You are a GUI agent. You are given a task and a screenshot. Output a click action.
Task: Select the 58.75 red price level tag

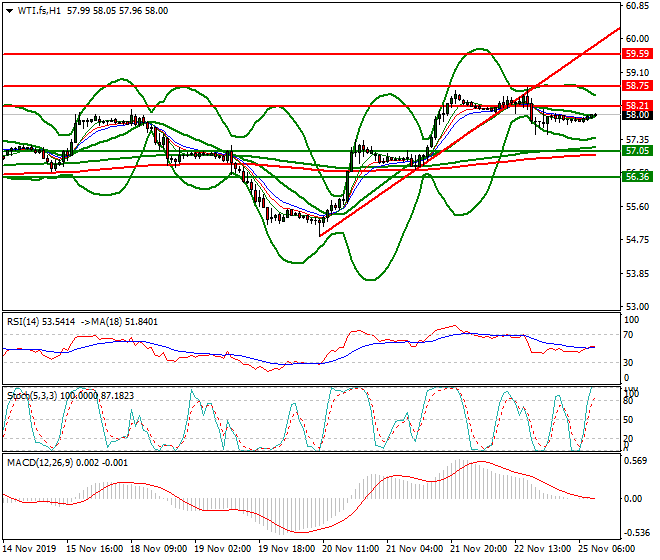pyautogui.click(x=638, y=88)
